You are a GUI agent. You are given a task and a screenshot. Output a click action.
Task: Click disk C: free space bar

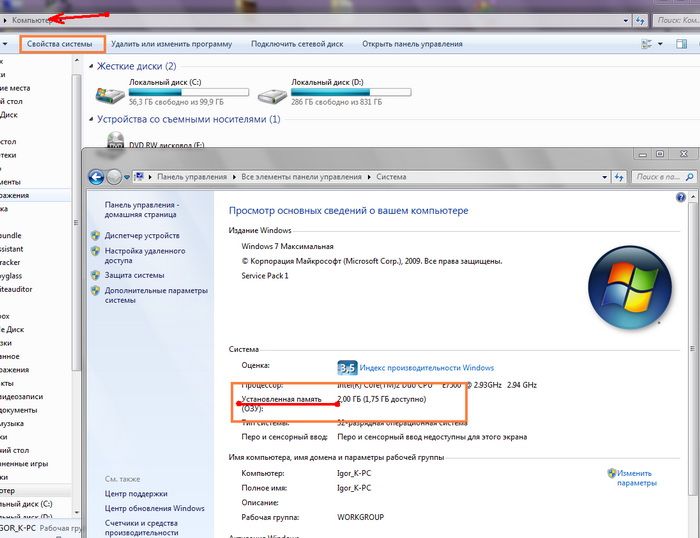188,92
